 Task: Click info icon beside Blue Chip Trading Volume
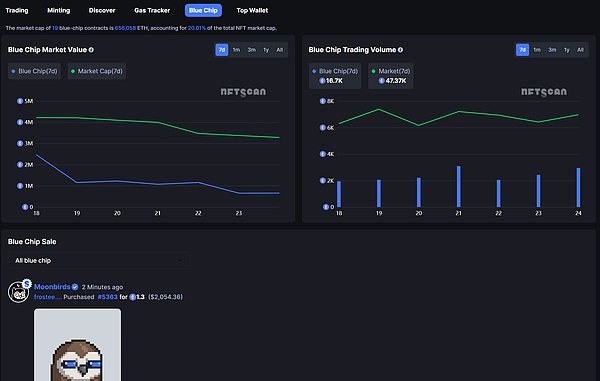[400, 50]
